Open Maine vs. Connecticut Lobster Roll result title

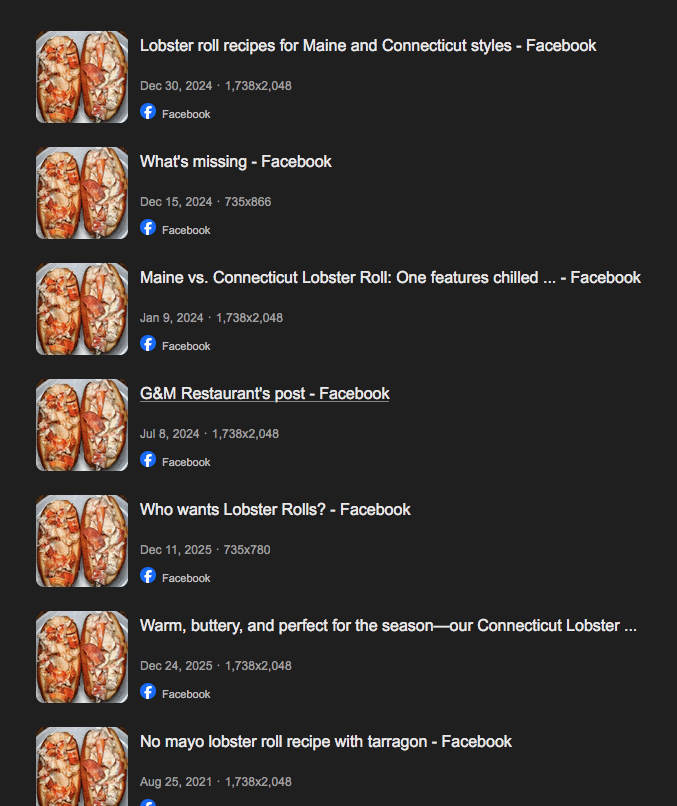pyautogui.click(x=390, y=278)
